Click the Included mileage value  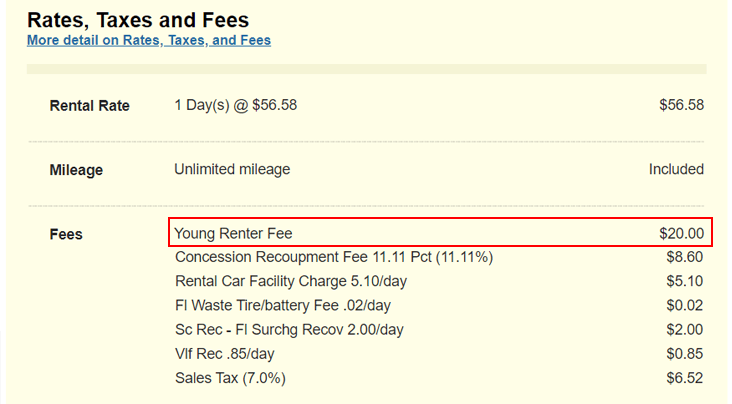[x=676, y=169]
